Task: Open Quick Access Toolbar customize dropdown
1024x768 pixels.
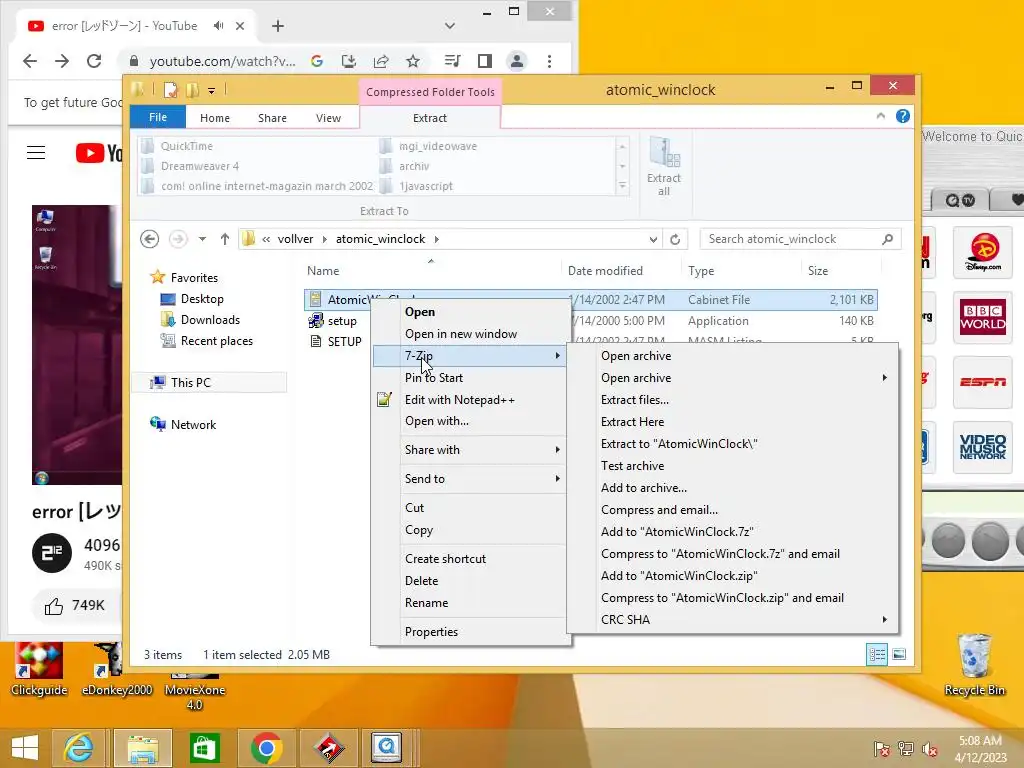Action: coord(212,90)
